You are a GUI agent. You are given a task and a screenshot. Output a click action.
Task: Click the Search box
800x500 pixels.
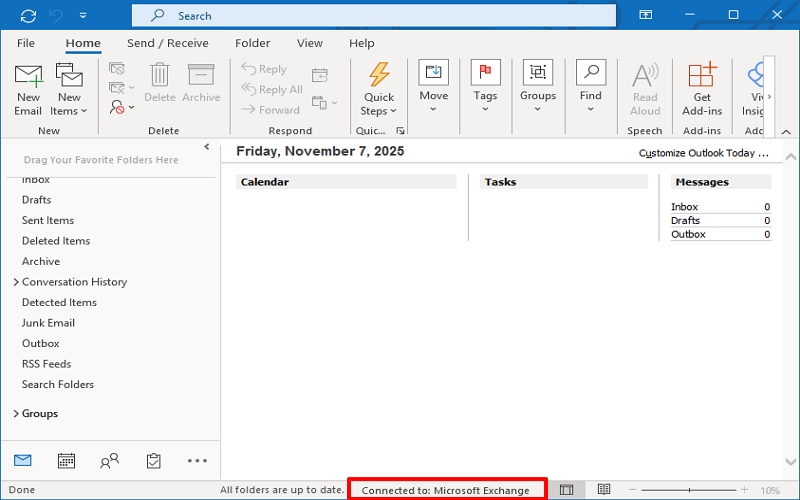tap(373, 16)
